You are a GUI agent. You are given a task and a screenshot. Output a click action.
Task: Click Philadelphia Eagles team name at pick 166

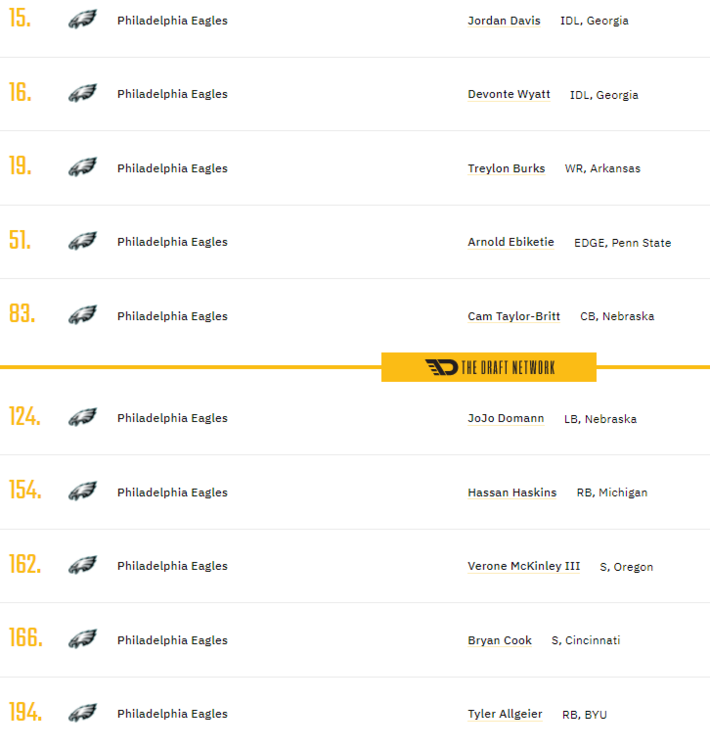[x=172, y=640]
